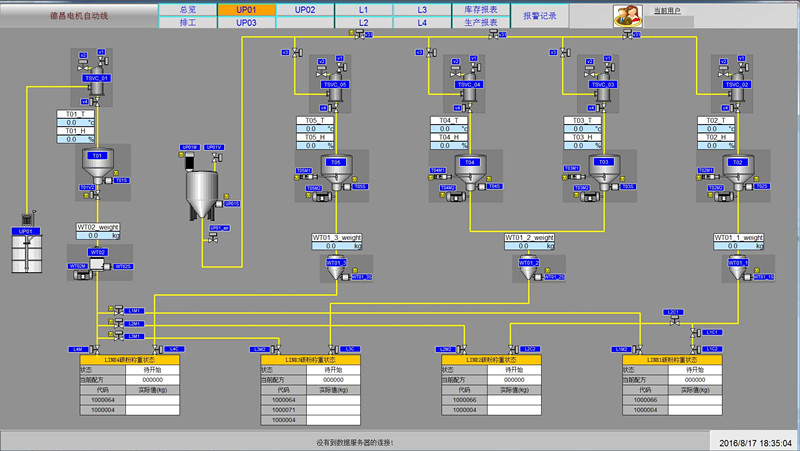The image size is (800, 451).
Task: Open the 库存报表 inventory report
Action: (x=482, y=9)
